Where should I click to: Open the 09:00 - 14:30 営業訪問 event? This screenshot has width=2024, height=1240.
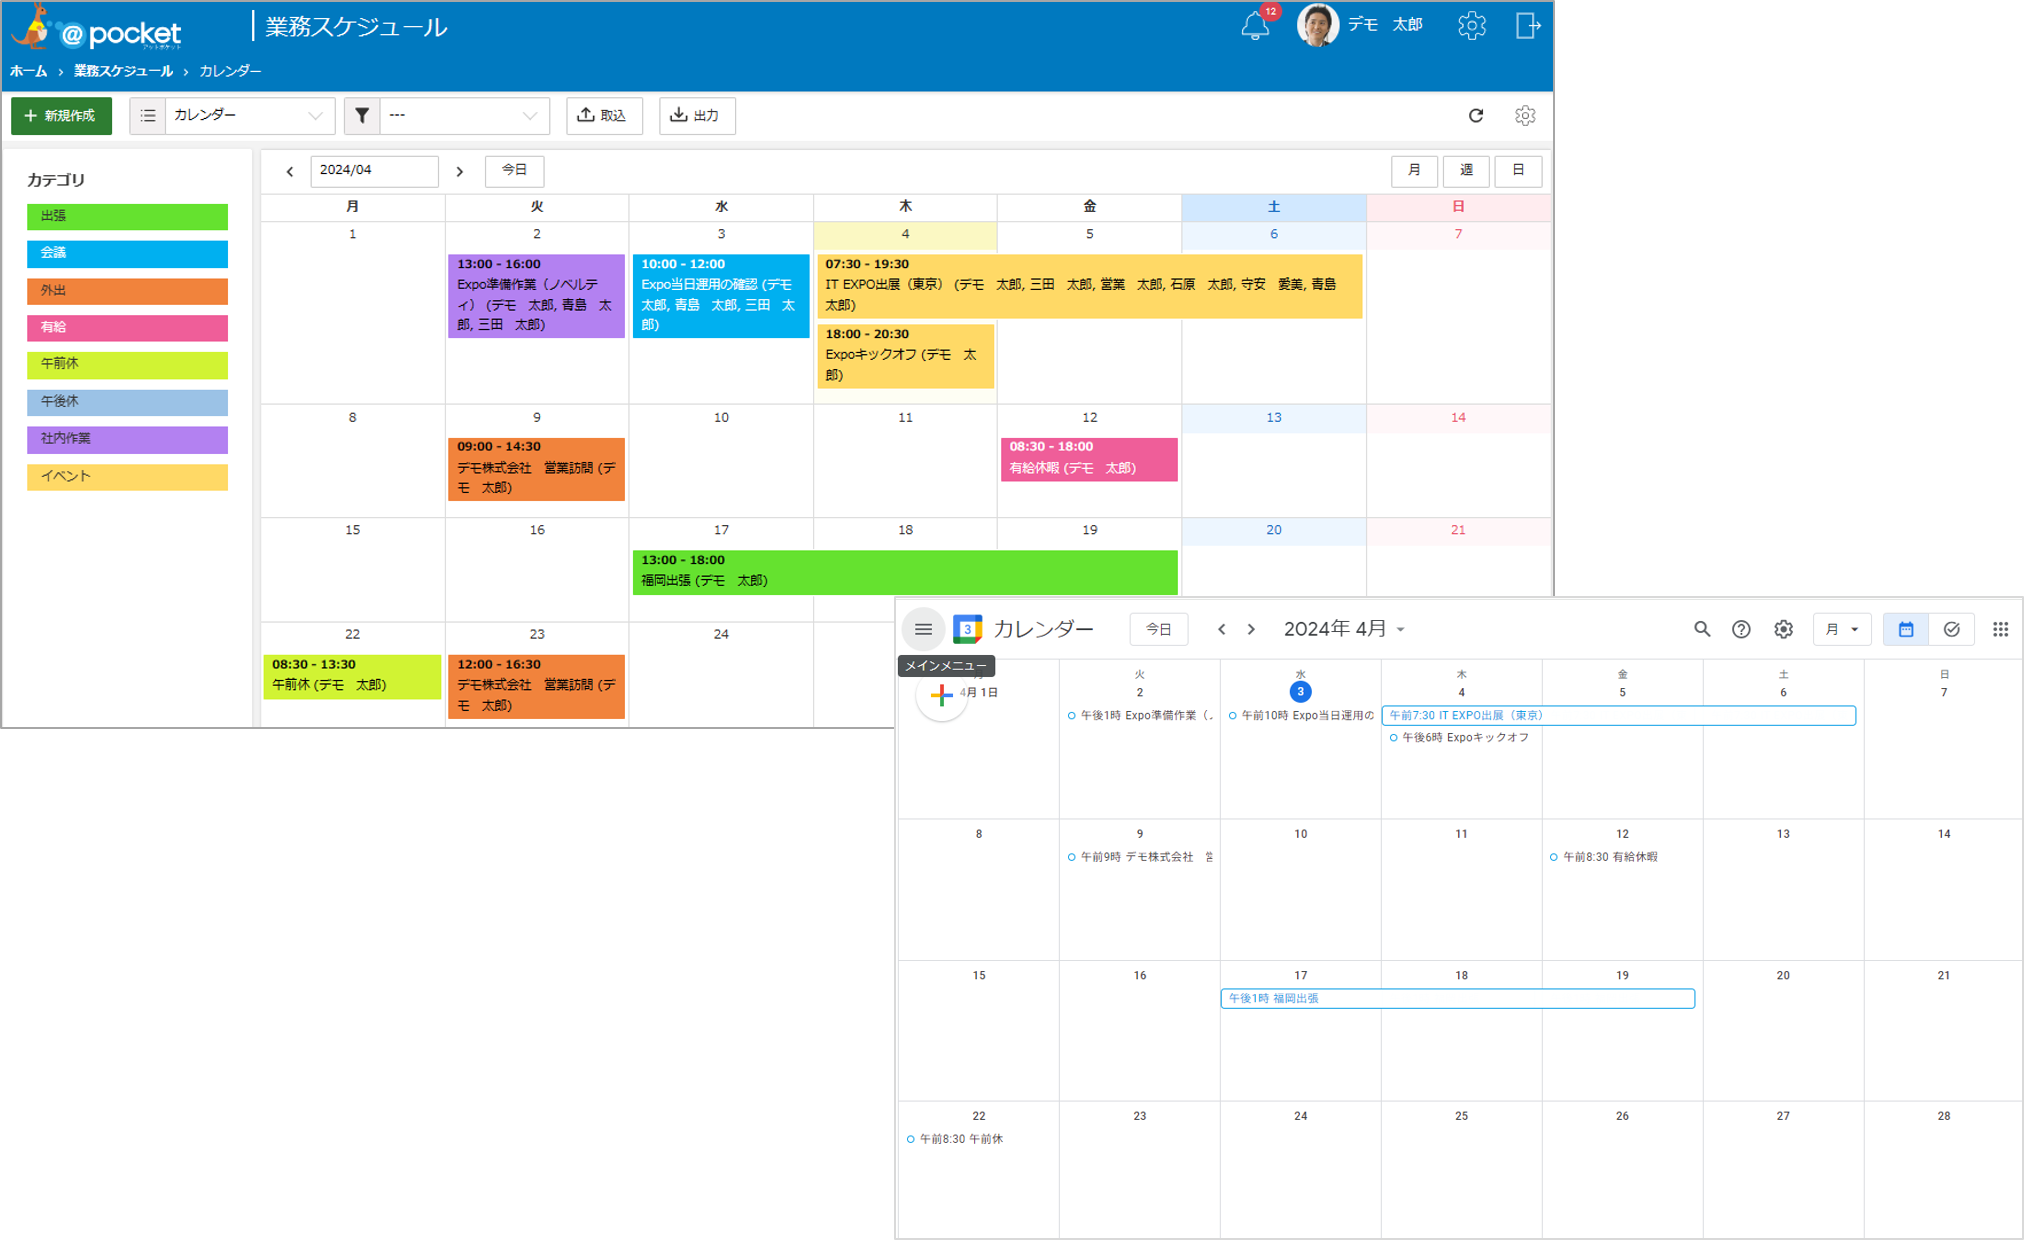point(536,468)
